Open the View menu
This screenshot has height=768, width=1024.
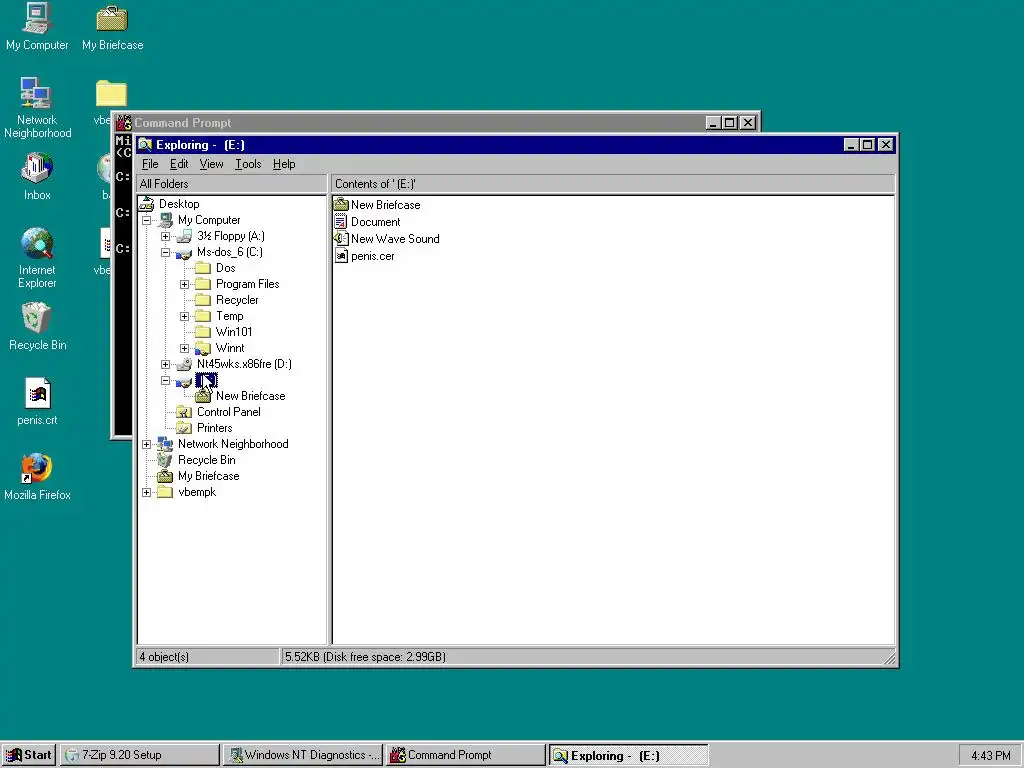point(212,164)
